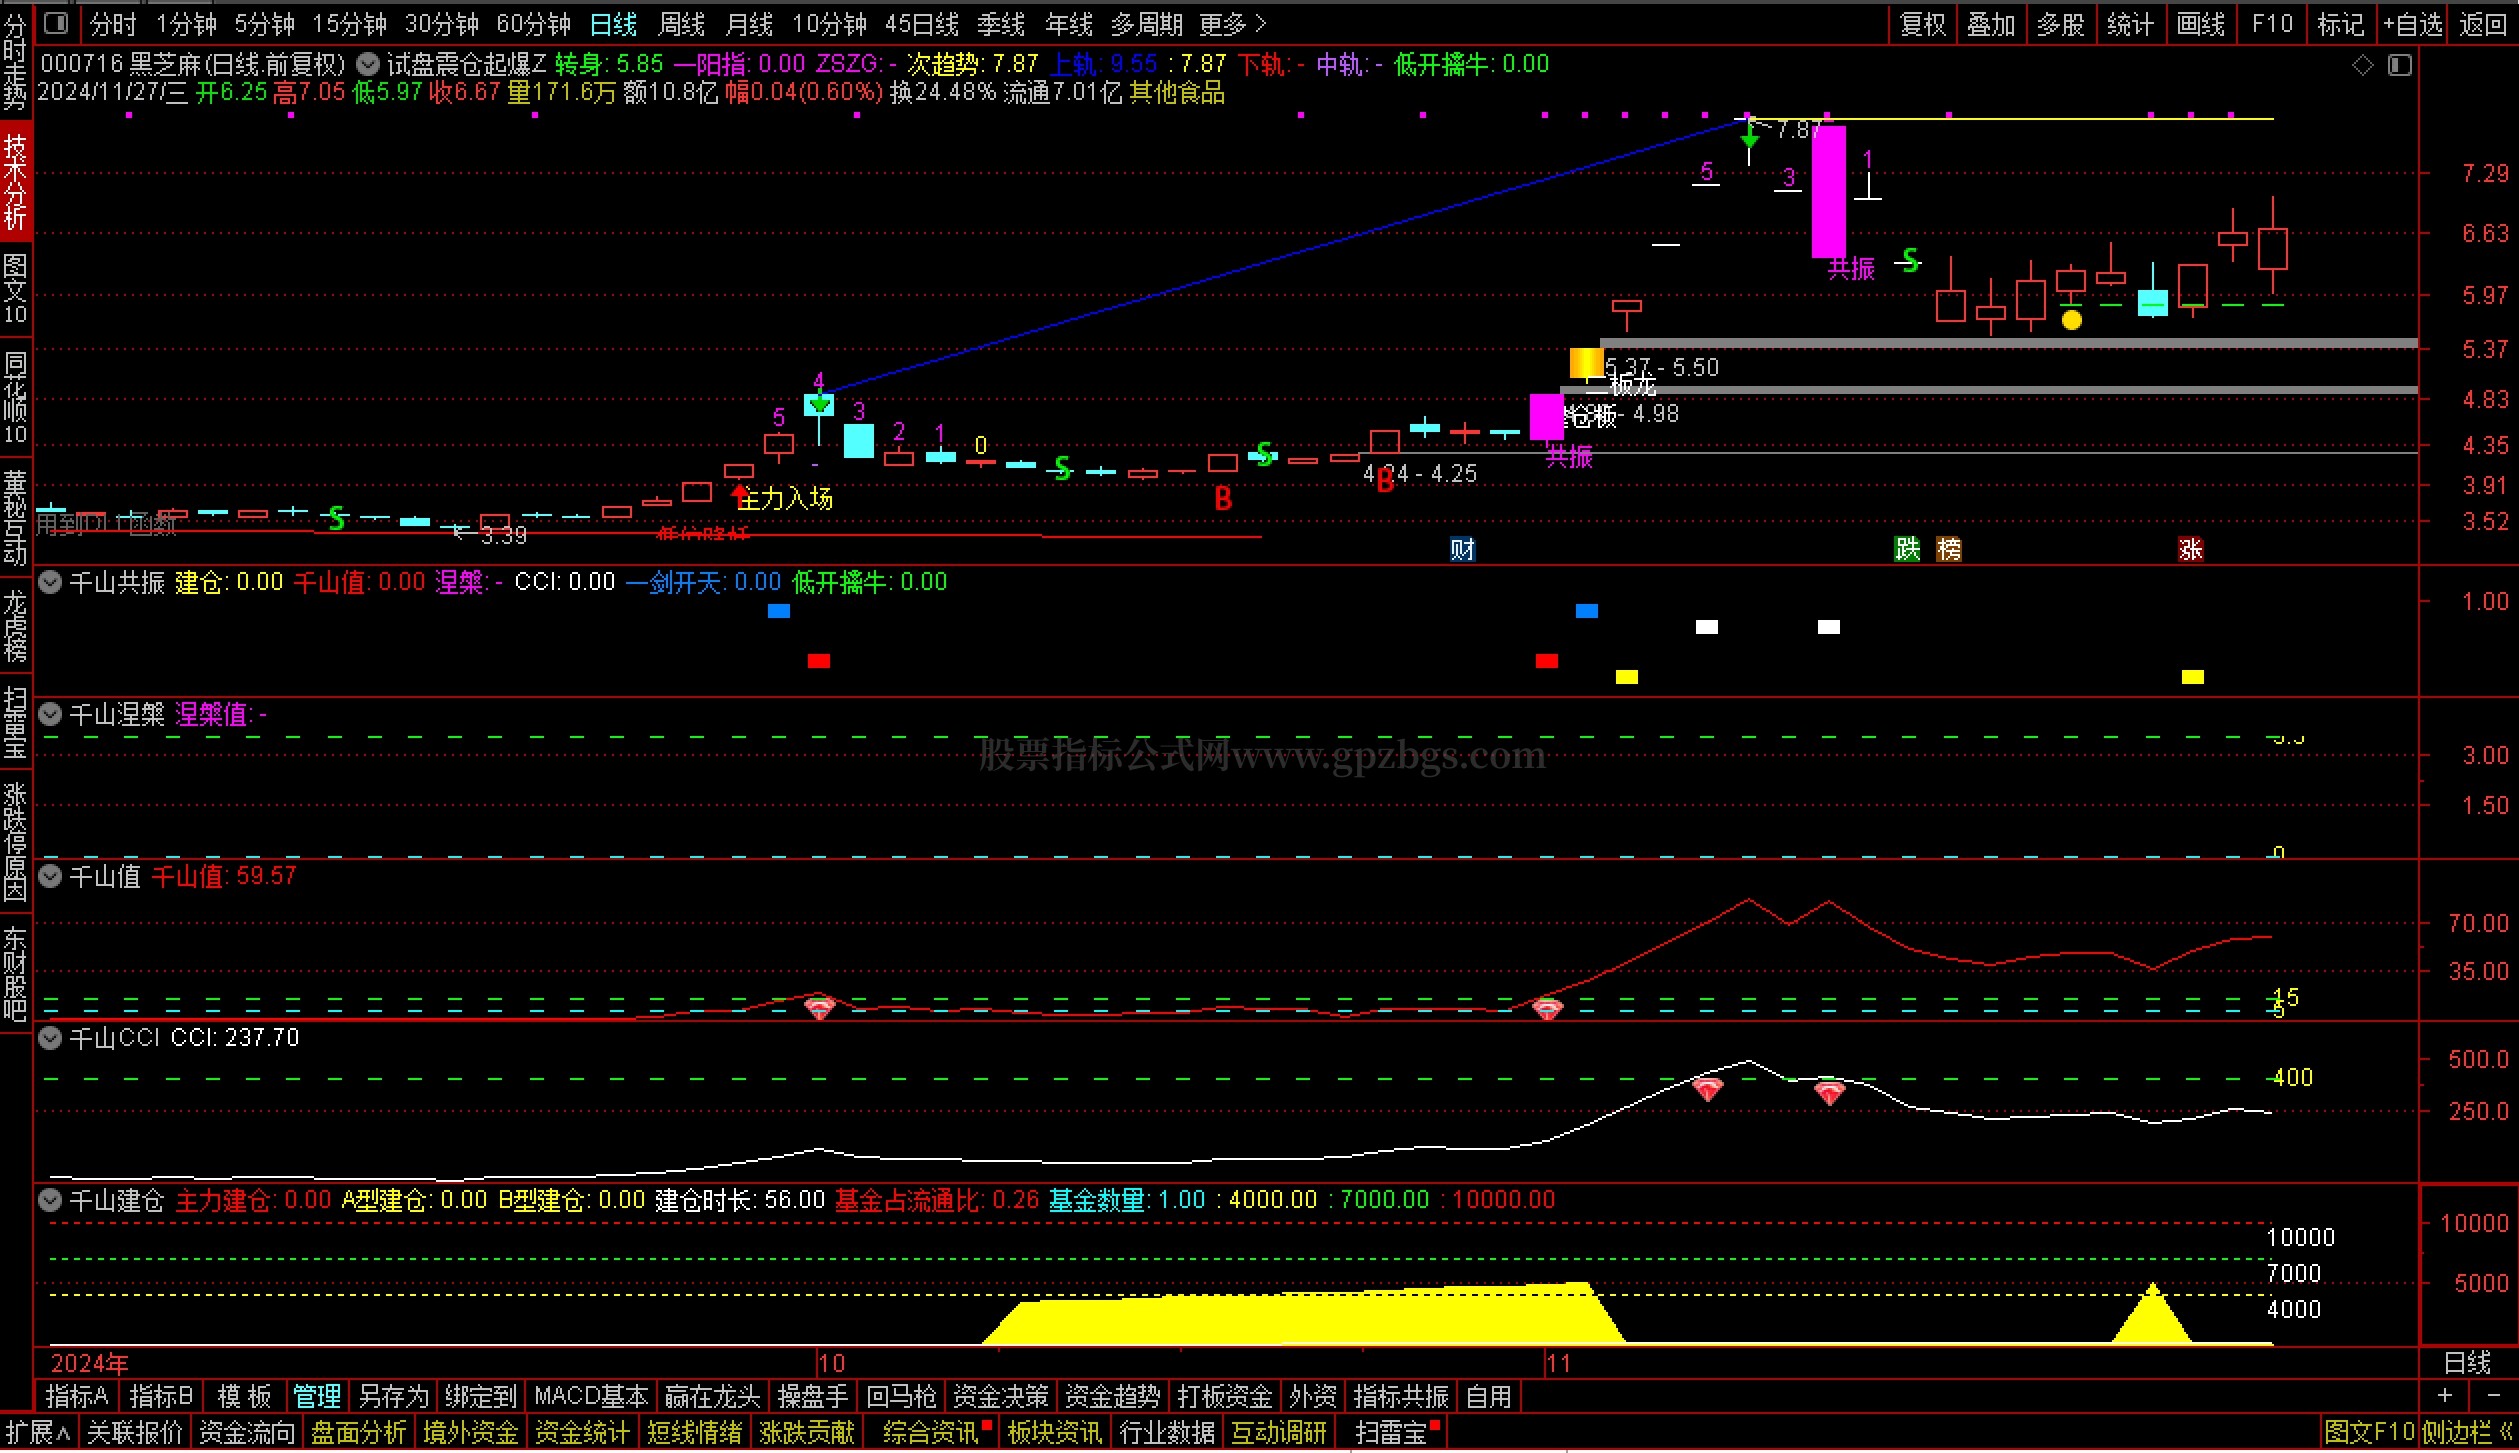2519x1453 pixels.
Task: Click the minus zoom-out button
Action: coord(2494,1396)
